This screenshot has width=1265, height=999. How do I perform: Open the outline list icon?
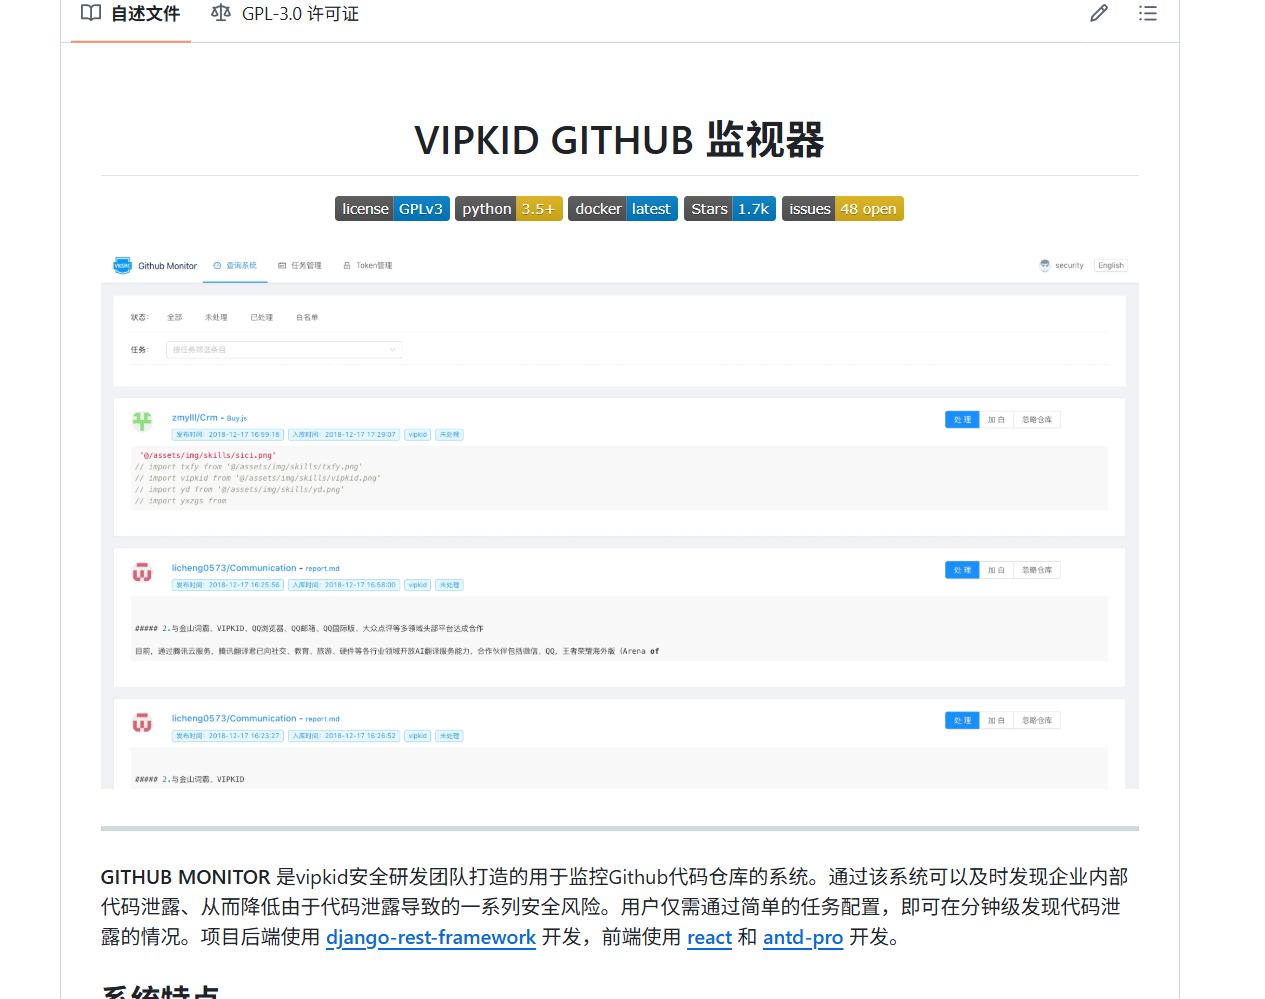pos(1148,13)
